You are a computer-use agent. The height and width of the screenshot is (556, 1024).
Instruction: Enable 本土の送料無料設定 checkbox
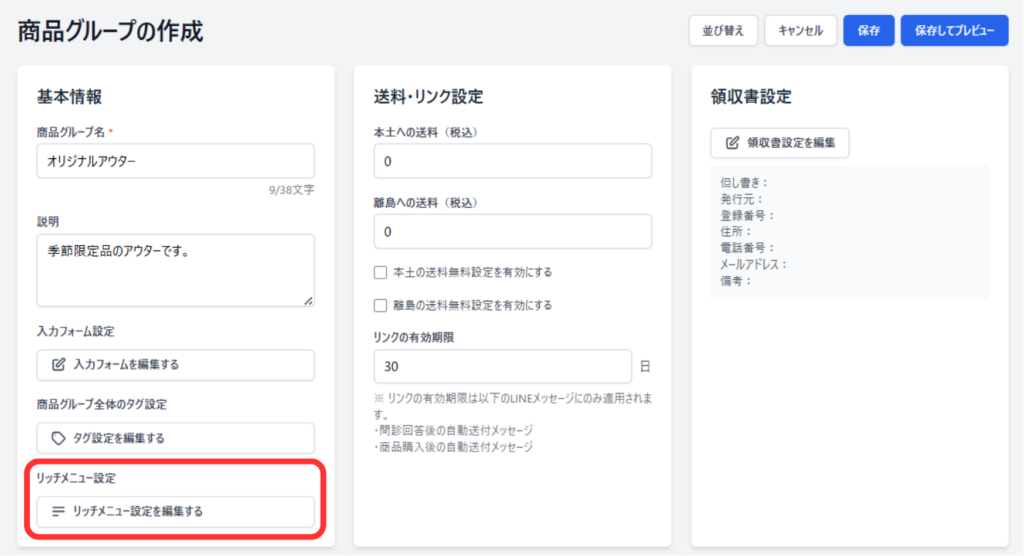pos(380,272)
